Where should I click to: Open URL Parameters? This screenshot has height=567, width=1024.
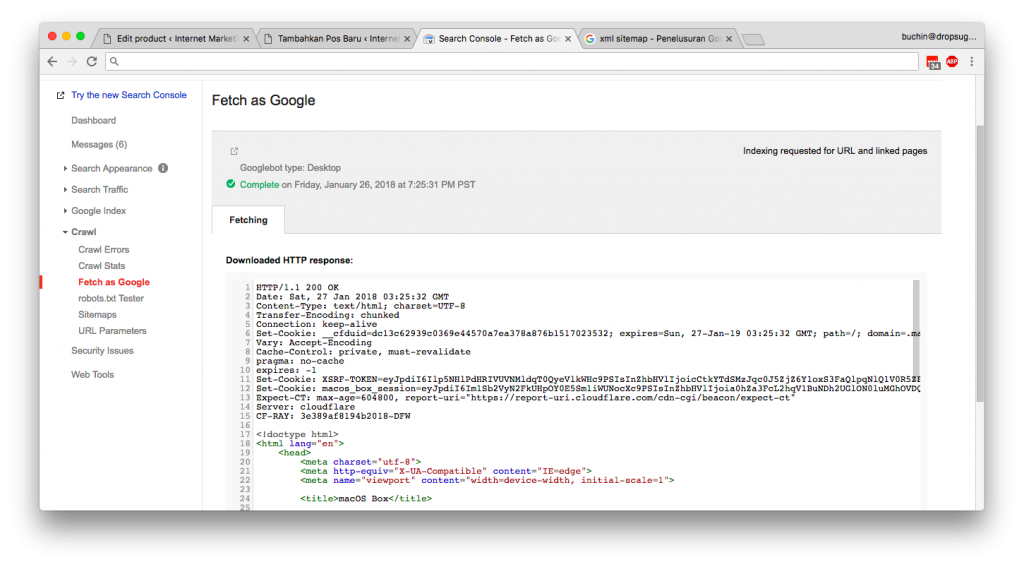tap(112, 331)
